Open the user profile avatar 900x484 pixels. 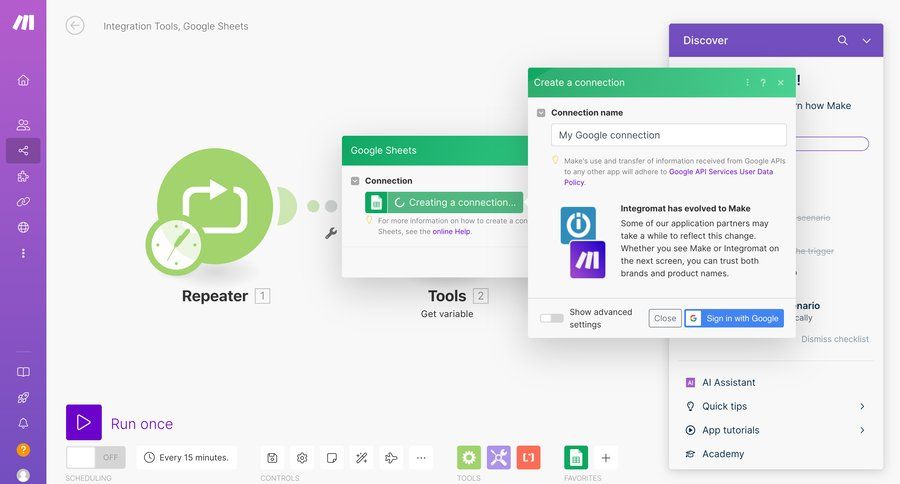(x=23, y=475)
